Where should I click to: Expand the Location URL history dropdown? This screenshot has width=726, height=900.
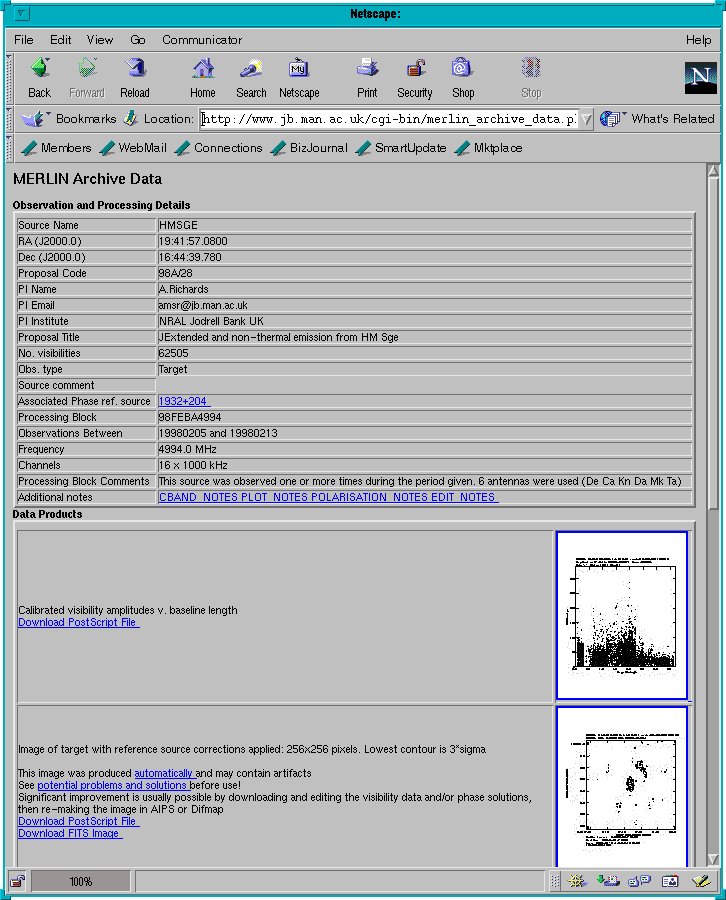586,119
